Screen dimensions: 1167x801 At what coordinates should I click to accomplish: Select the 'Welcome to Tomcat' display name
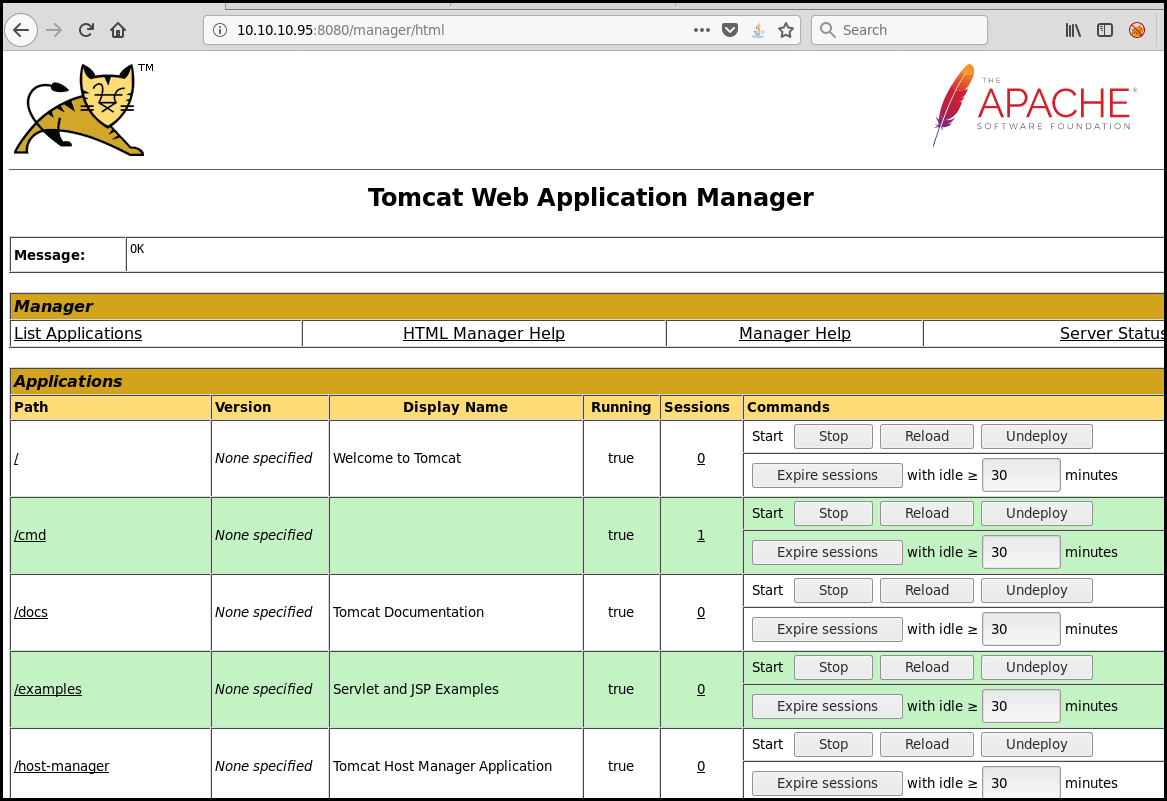397,459
